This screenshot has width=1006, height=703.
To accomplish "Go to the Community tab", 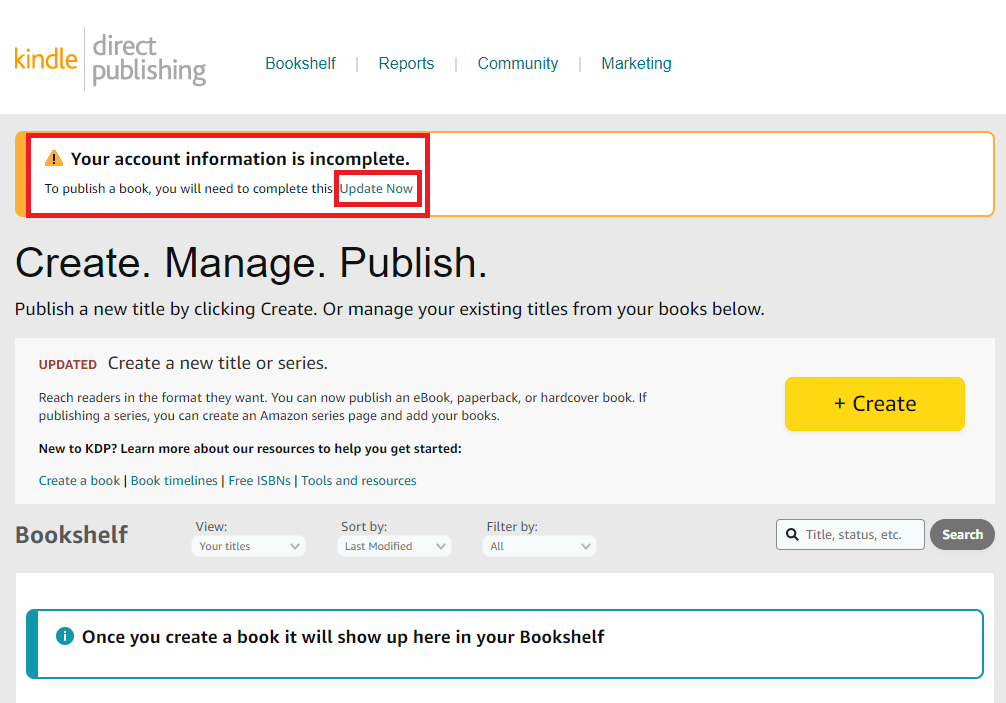I will [518, 64].
